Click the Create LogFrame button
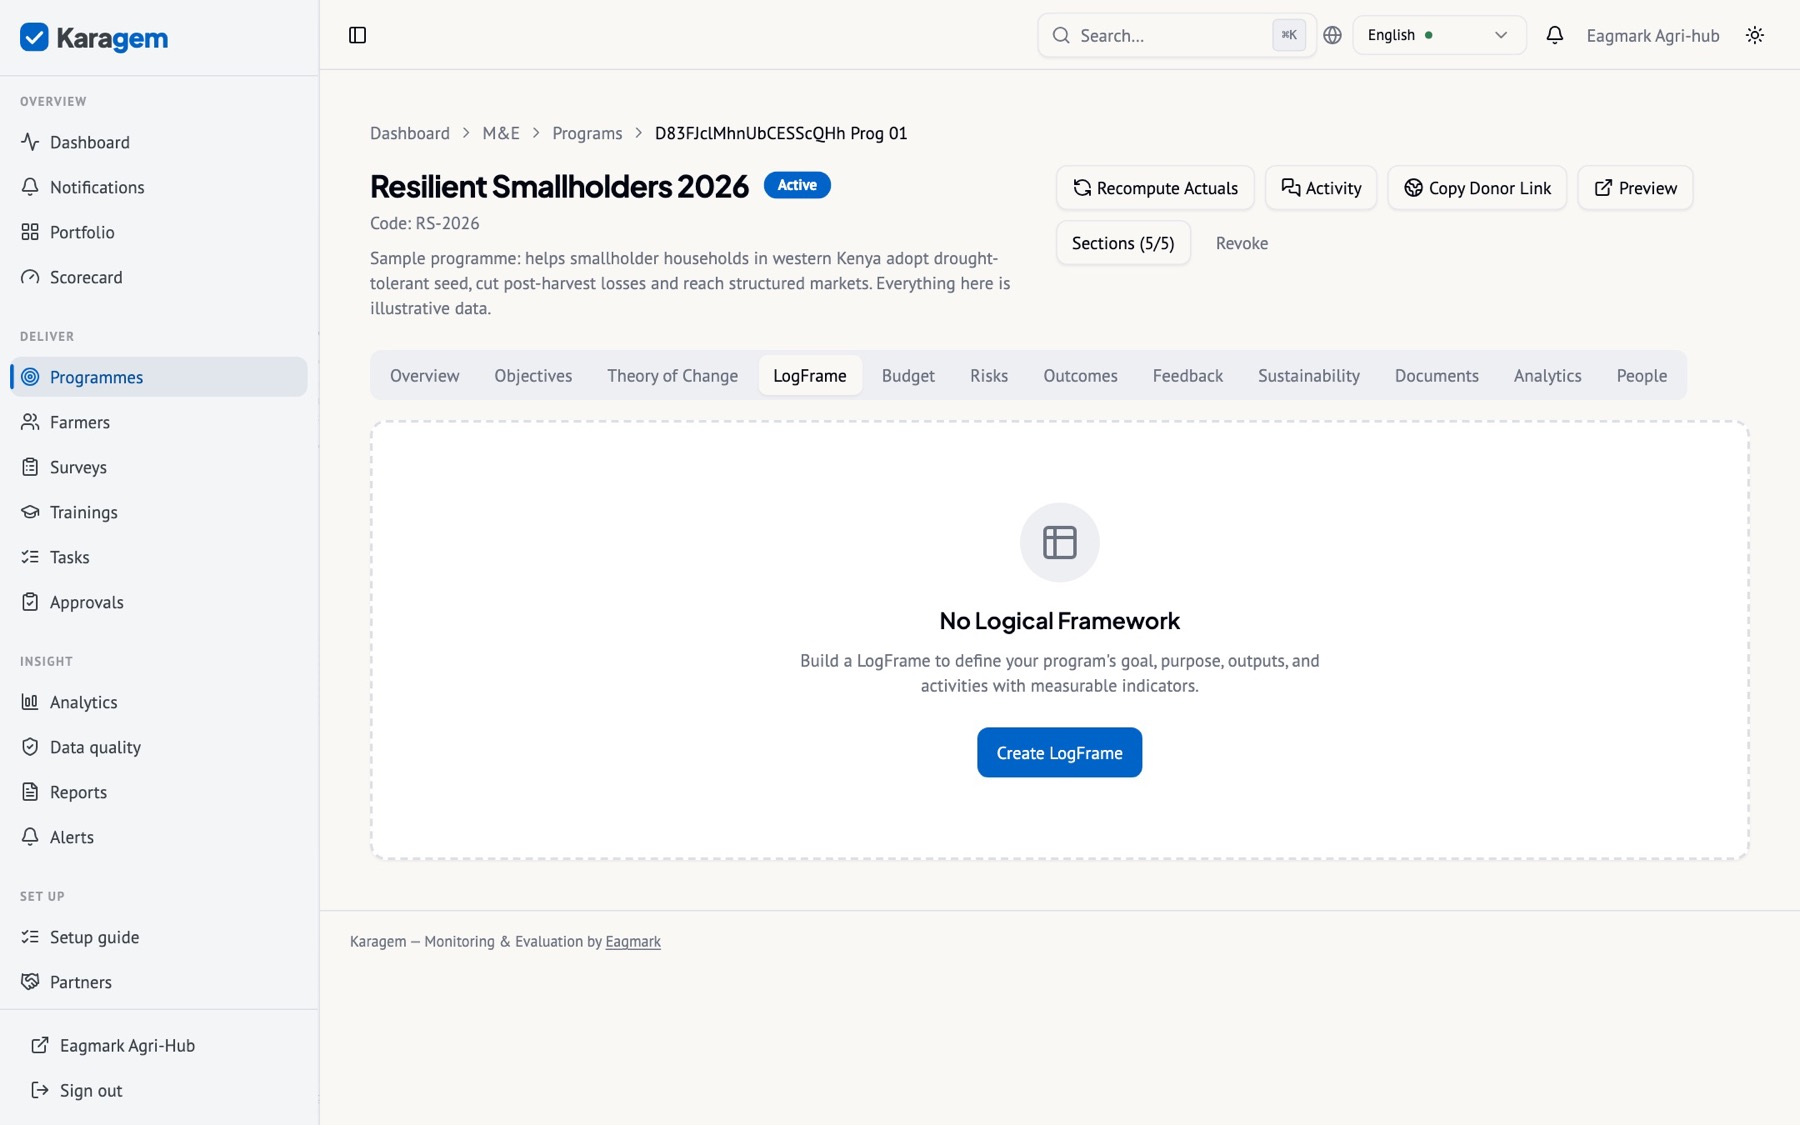 1059,752
